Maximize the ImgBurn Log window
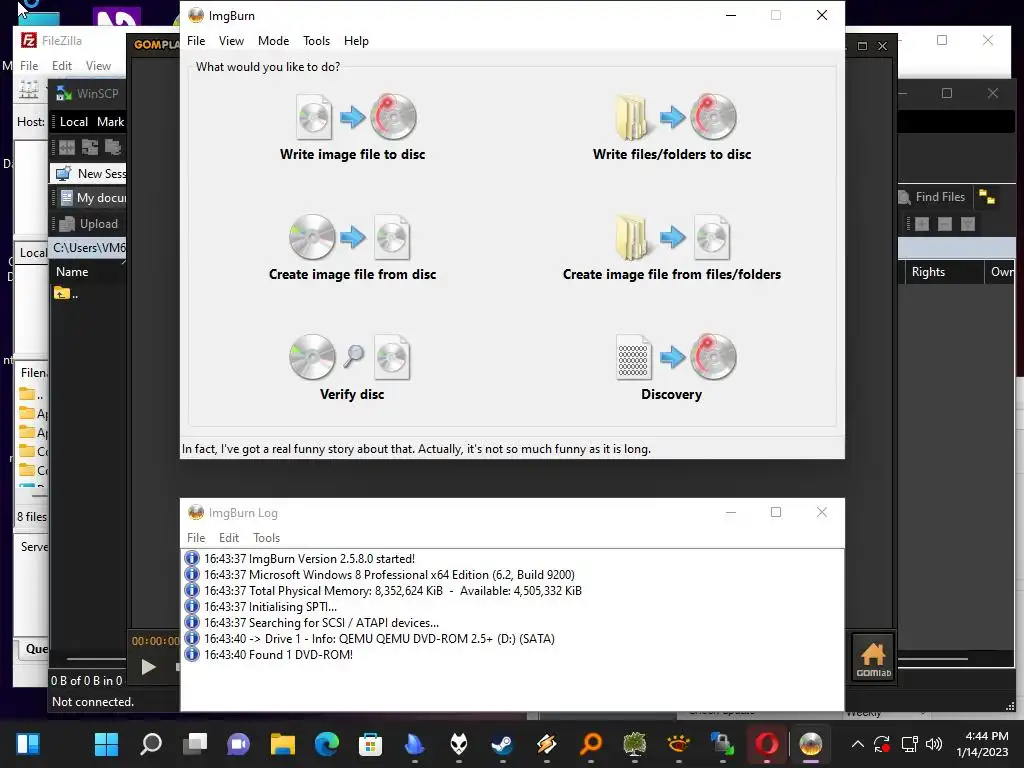The height and width of the screenshot is (768, 1024). (776, 512)
